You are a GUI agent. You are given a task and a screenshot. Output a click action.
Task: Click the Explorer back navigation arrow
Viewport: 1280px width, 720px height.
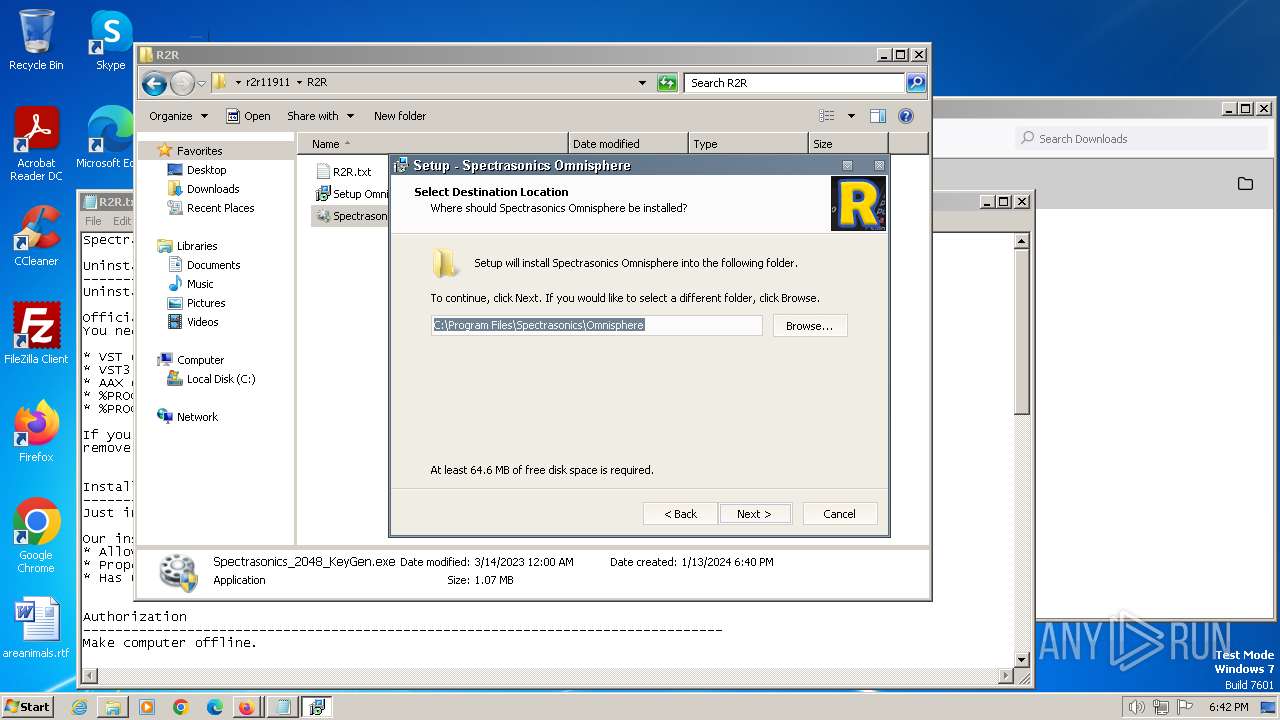[154, 83]
